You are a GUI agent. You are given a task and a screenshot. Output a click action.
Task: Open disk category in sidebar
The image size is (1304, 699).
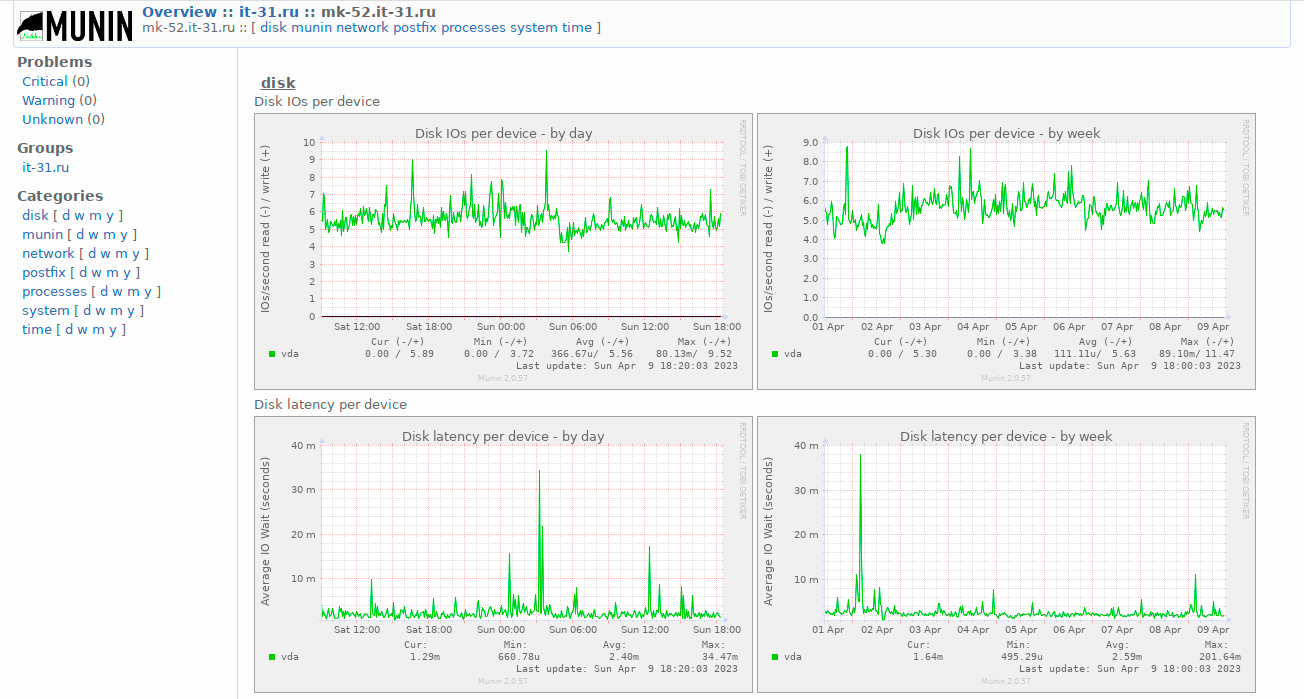tap(35, 215)
